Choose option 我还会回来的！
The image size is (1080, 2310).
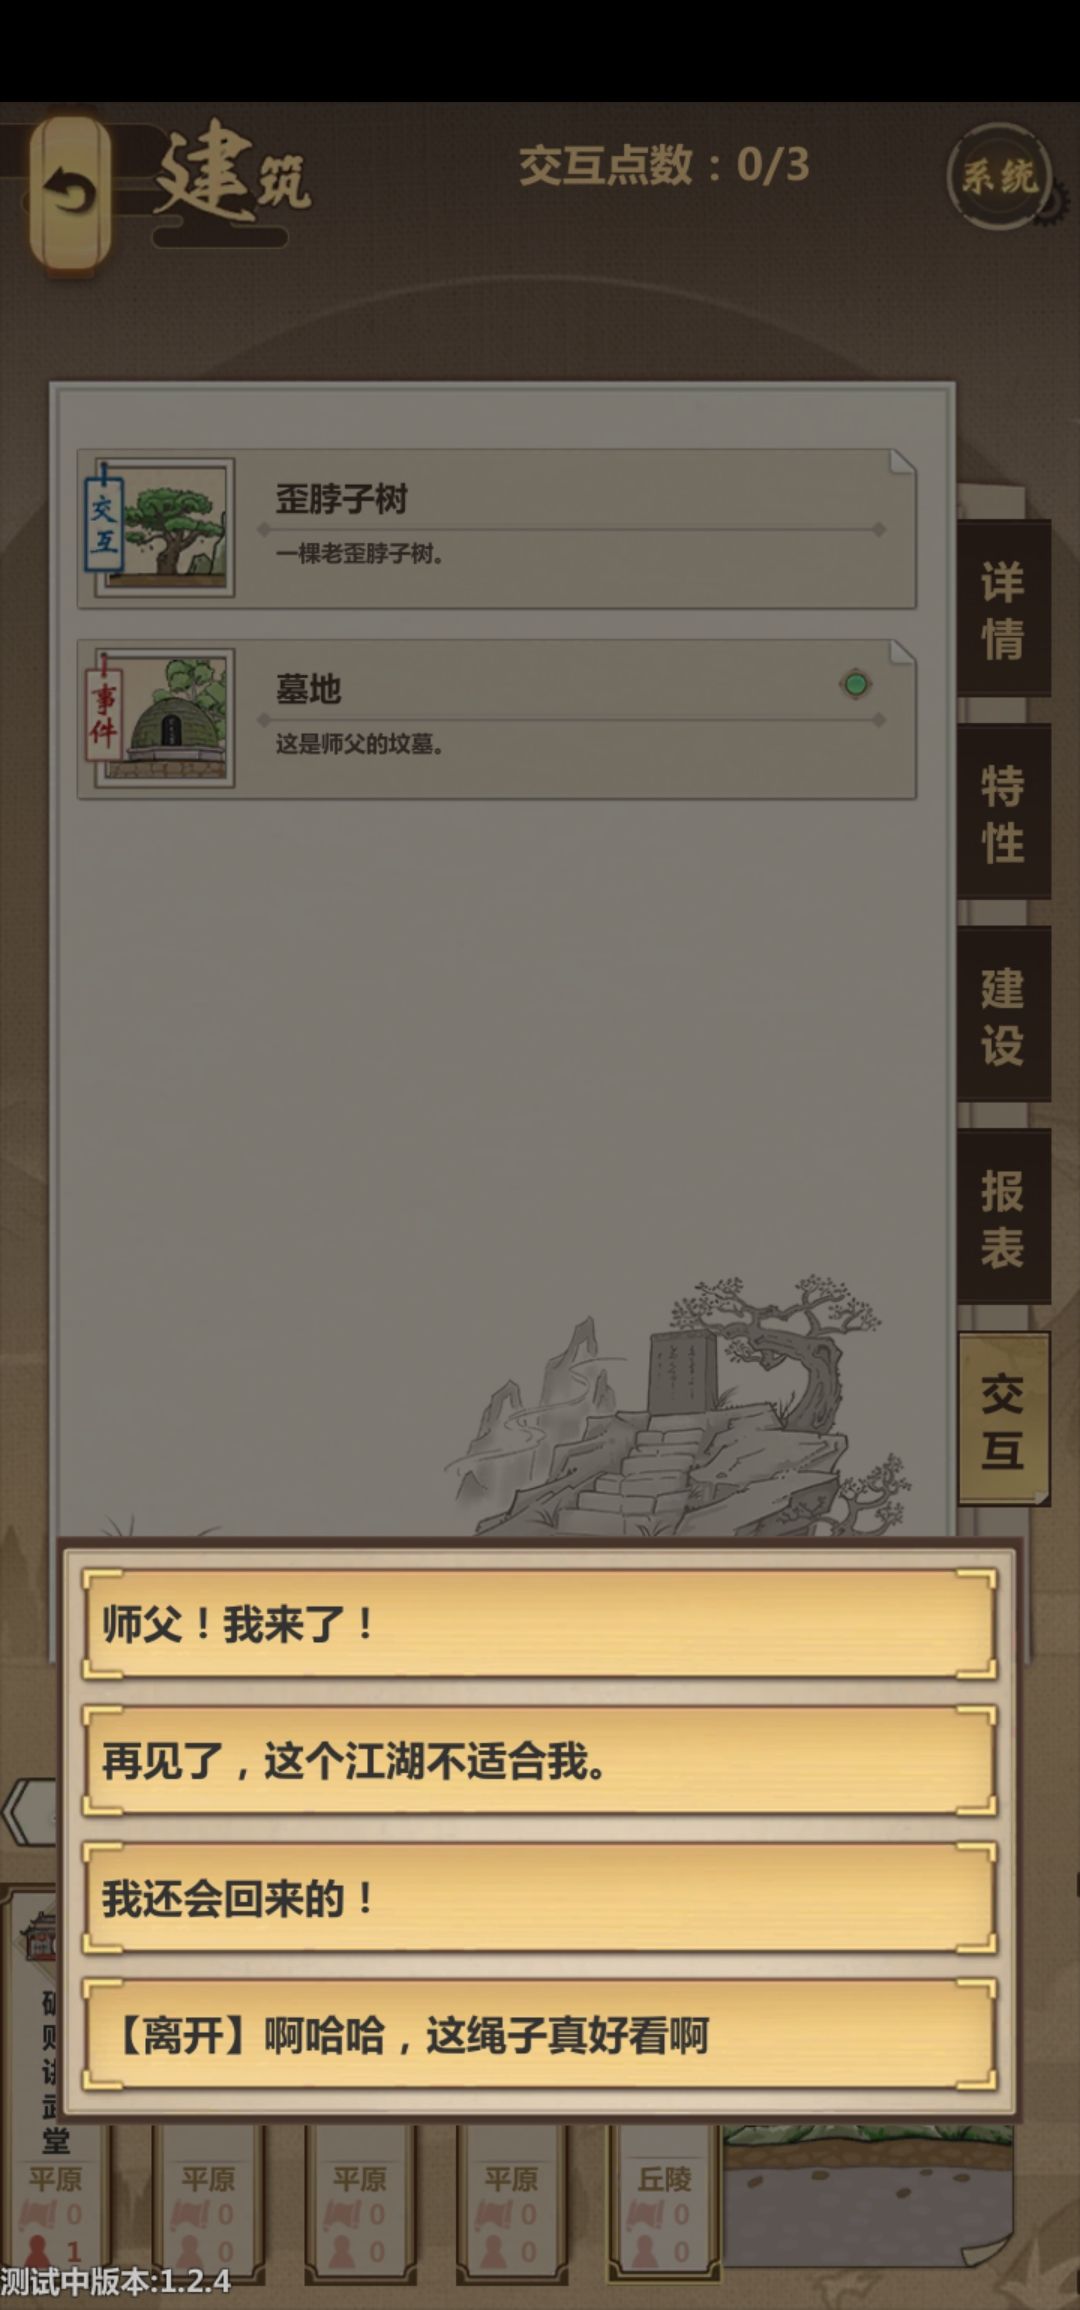click(540, 1898)
